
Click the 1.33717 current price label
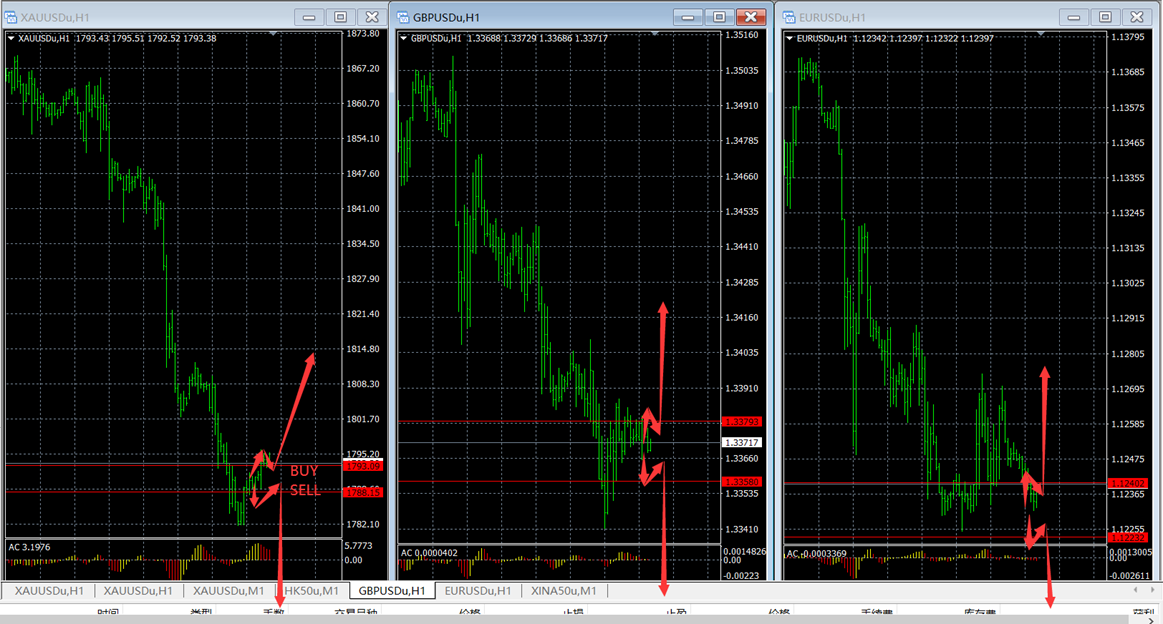[741, 442]
